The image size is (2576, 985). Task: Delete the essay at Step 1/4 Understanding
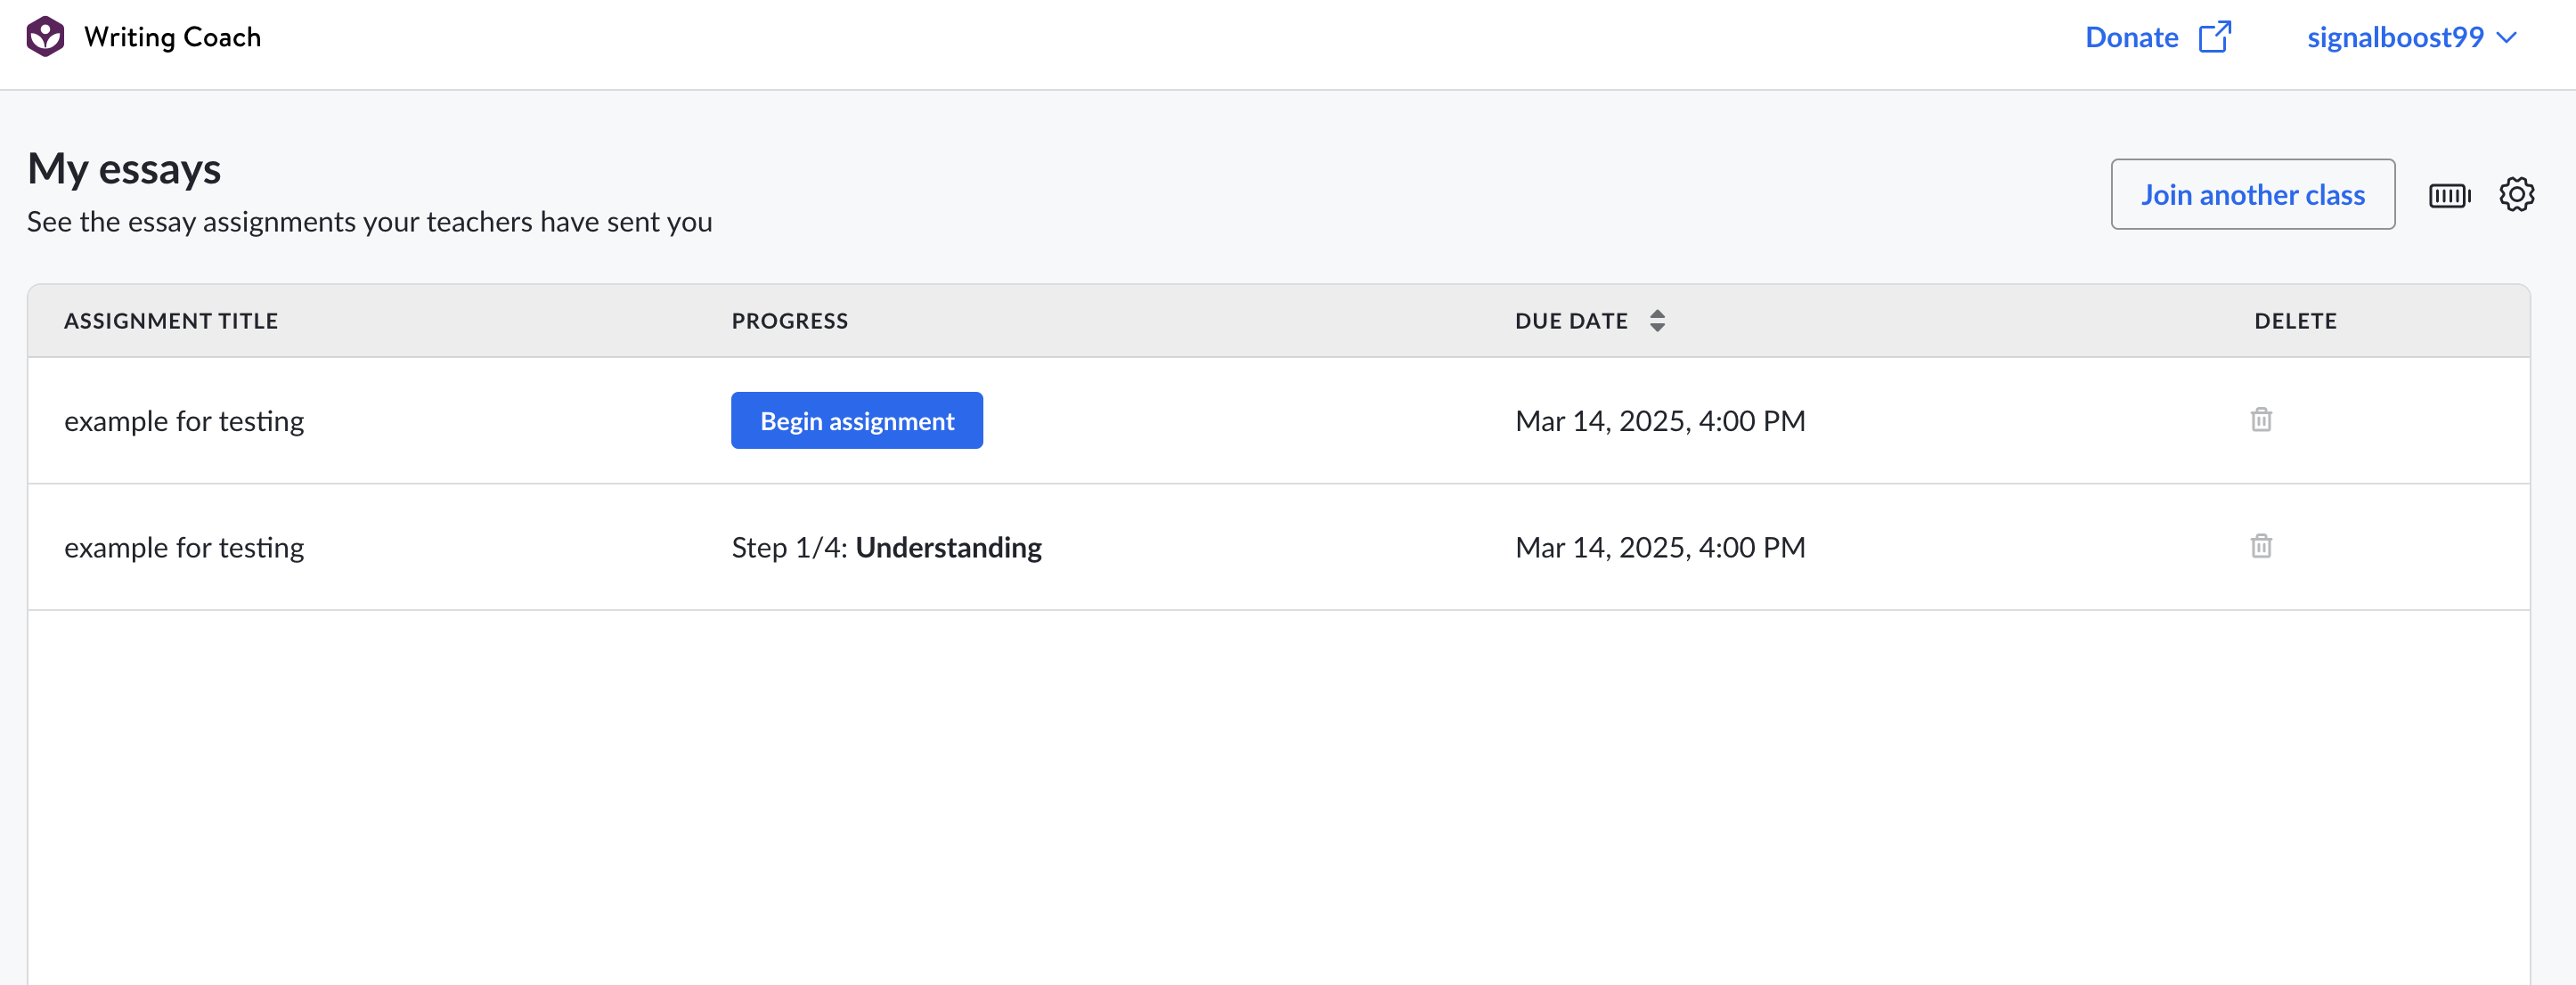click(x=2261, y=546)
